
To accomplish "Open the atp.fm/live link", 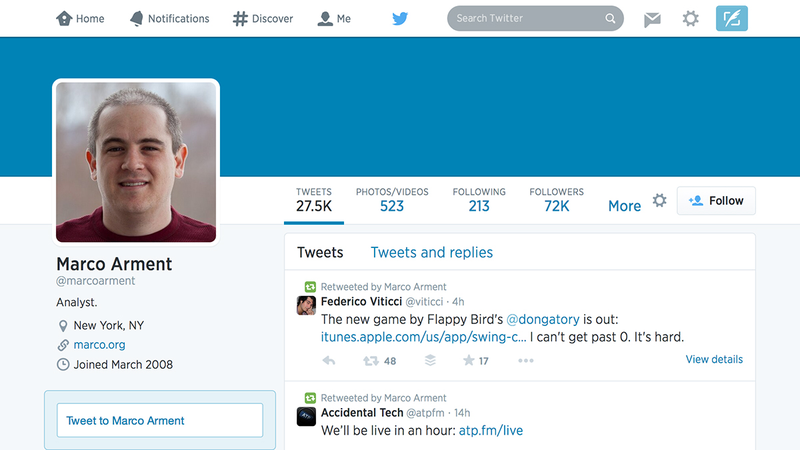I will pos(491,431).
